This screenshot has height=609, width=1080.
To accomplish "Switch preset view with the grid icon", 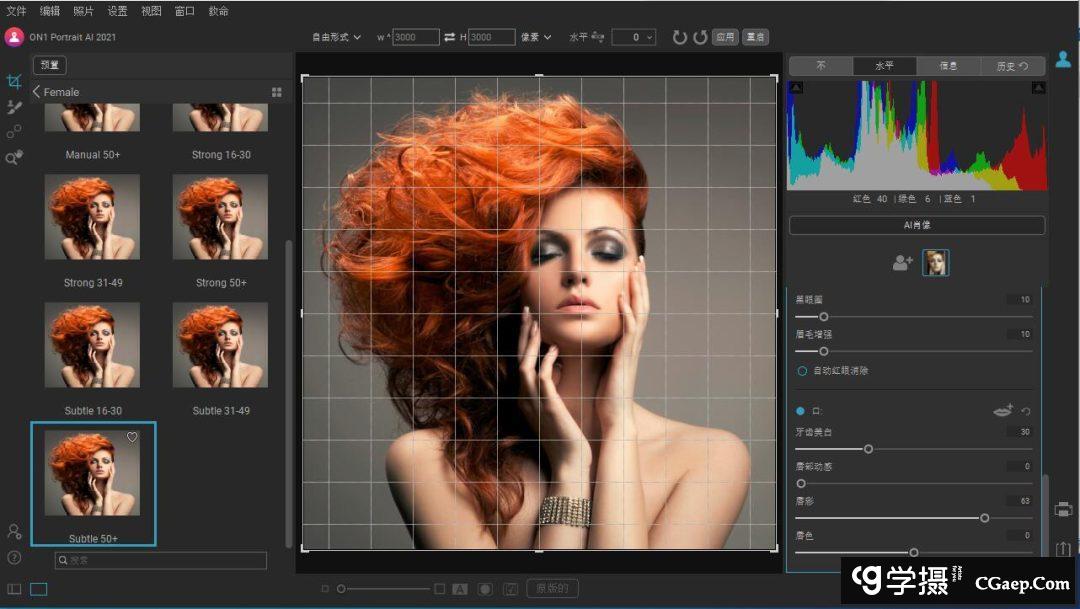I will click(x=277, y=92).
